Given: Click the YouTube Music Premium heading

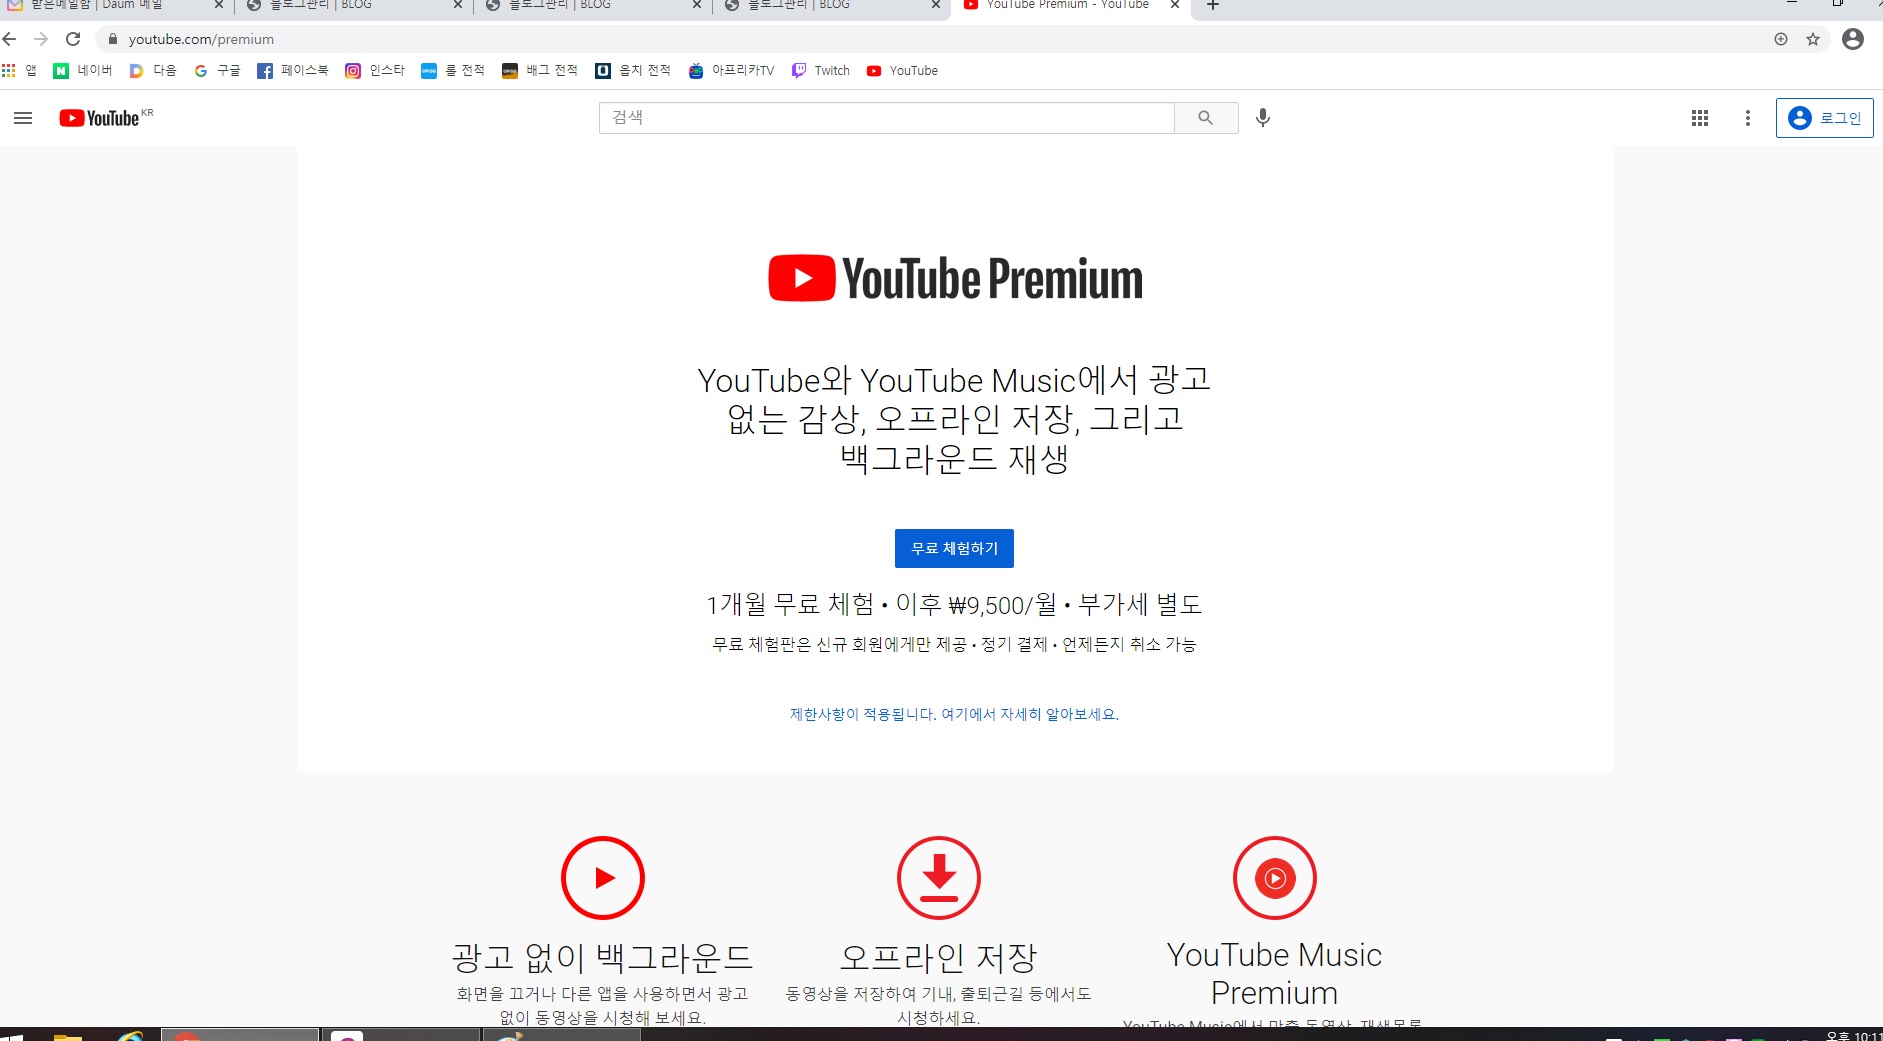Looking at the screenshot, I should coord(1275,974).
